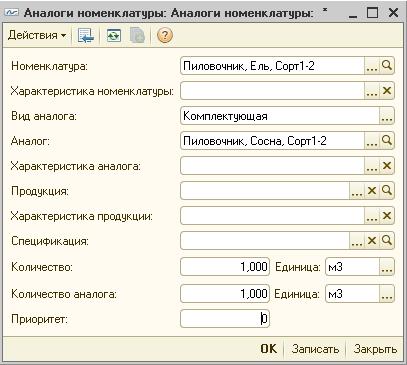This screenshot has height=365, width=407.
Task: Open selection for Характеристика продукции
Action: (x=372, y=216)
